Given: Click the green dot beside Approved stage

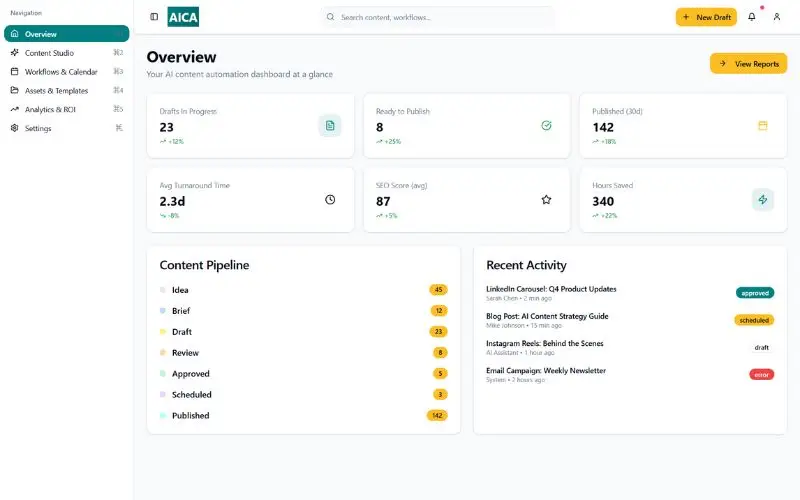Looking at the screenshot, I should point(163,373).
